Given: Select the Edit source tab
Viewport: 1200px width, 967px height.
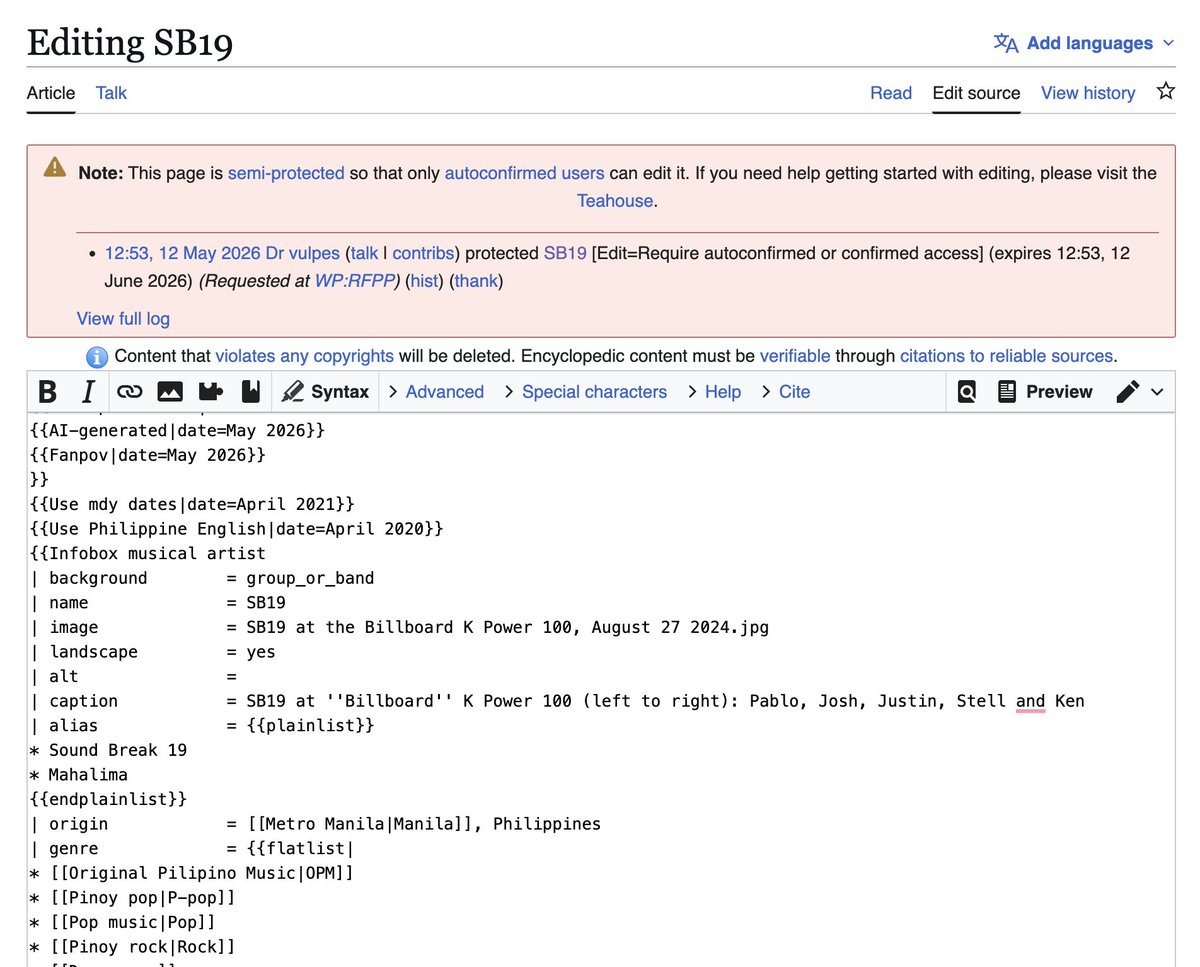Looking at the screenshot, I should click(x=976, y=93).
